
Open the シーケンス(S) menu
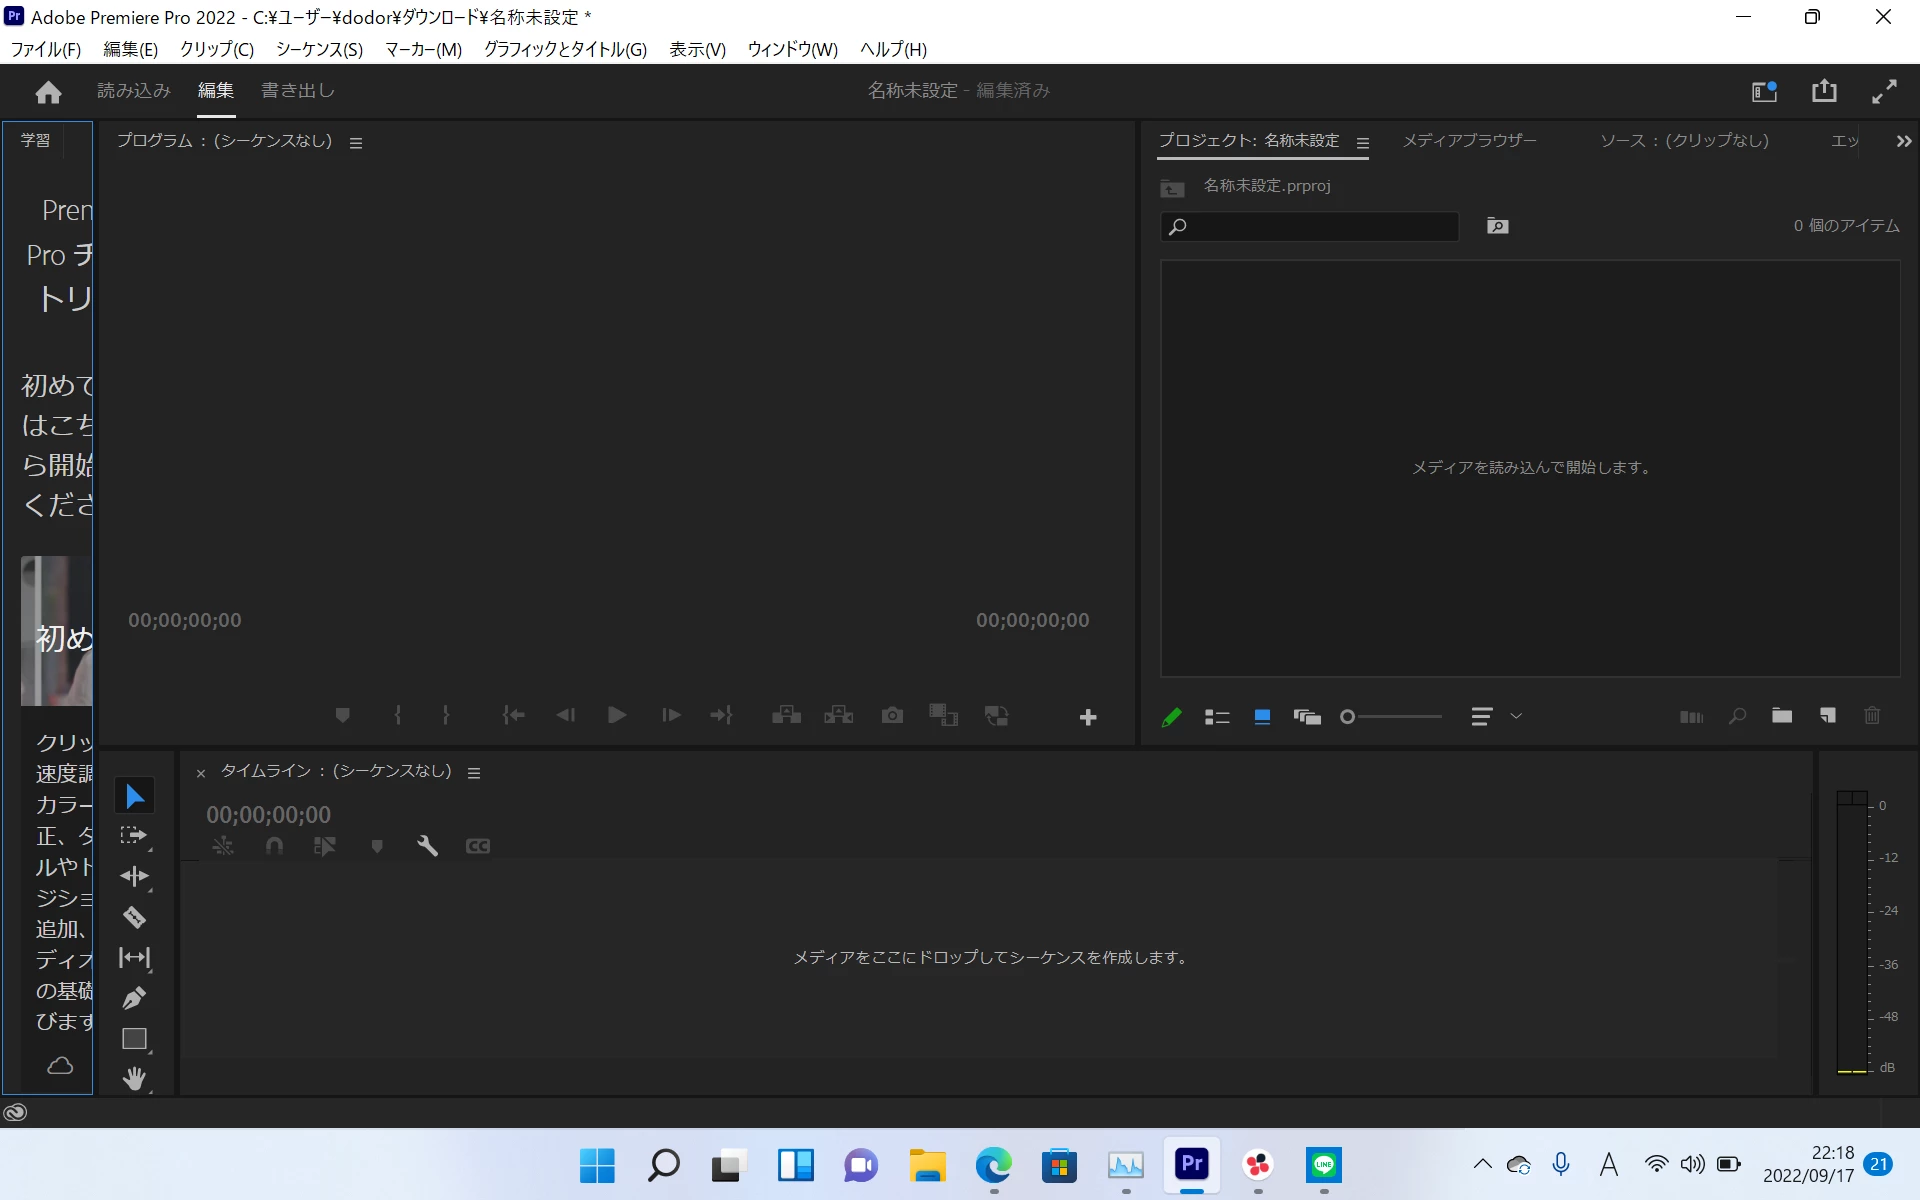[319, 49]
